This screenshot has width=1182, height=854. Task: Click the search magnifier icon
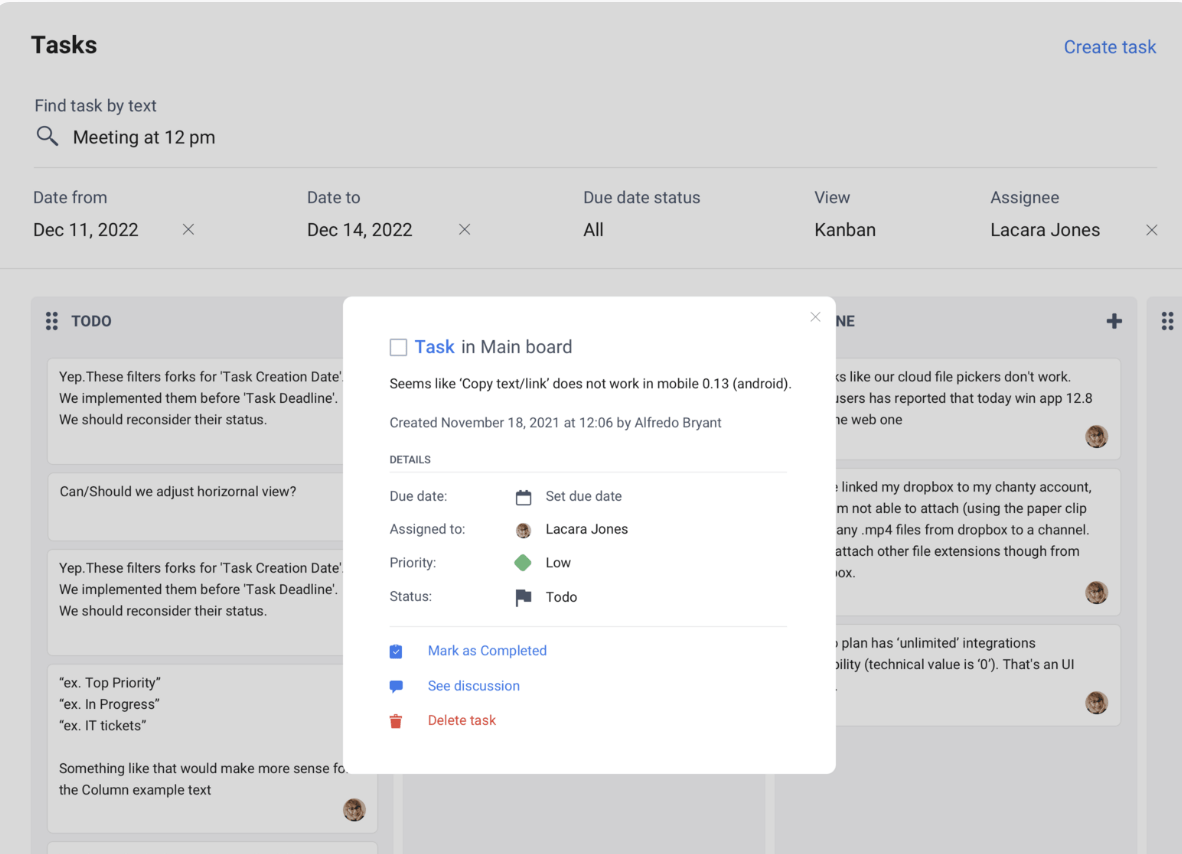click(x=47, y=136)
